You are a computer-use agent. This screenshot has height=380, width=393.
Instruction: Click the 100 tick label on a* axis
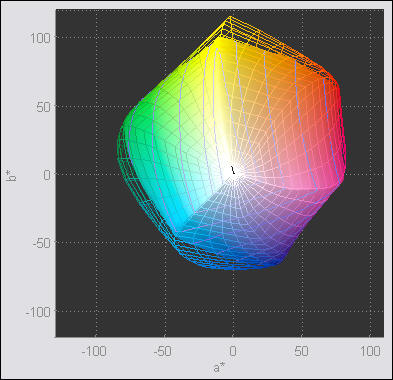[370, 351]
